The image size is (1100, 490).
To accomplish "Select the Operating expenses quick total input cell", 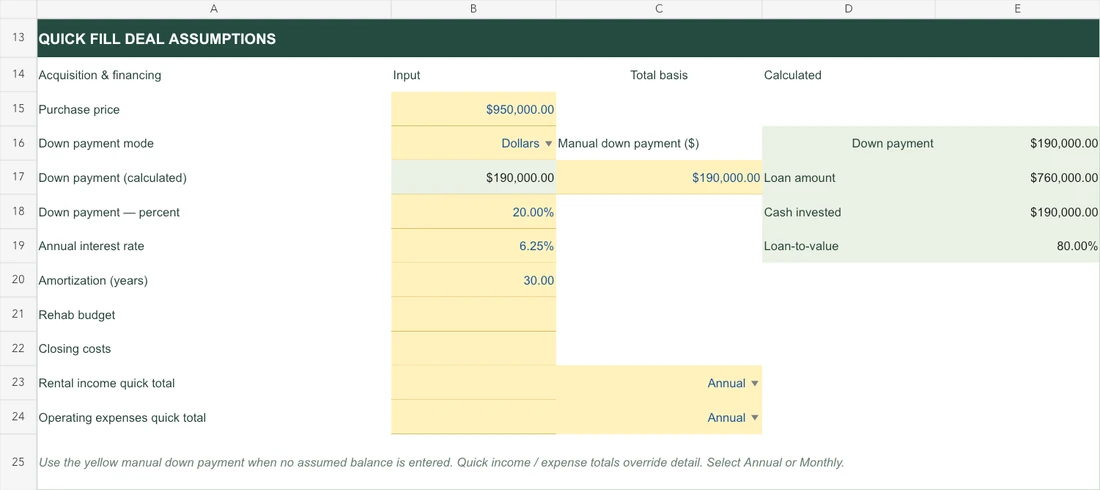I will [474, 418].
